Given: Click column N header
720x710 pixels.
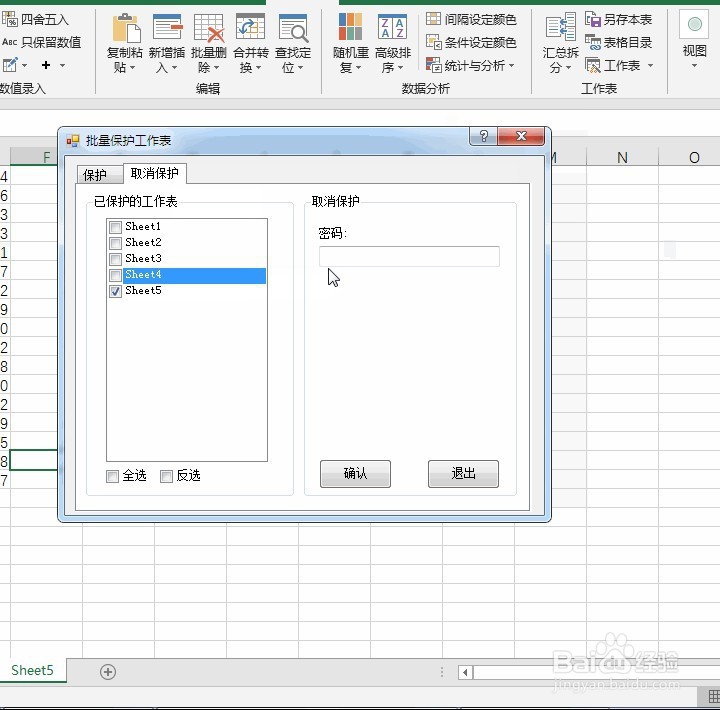Looking at the screenshot, I should (x=622, y=158).
